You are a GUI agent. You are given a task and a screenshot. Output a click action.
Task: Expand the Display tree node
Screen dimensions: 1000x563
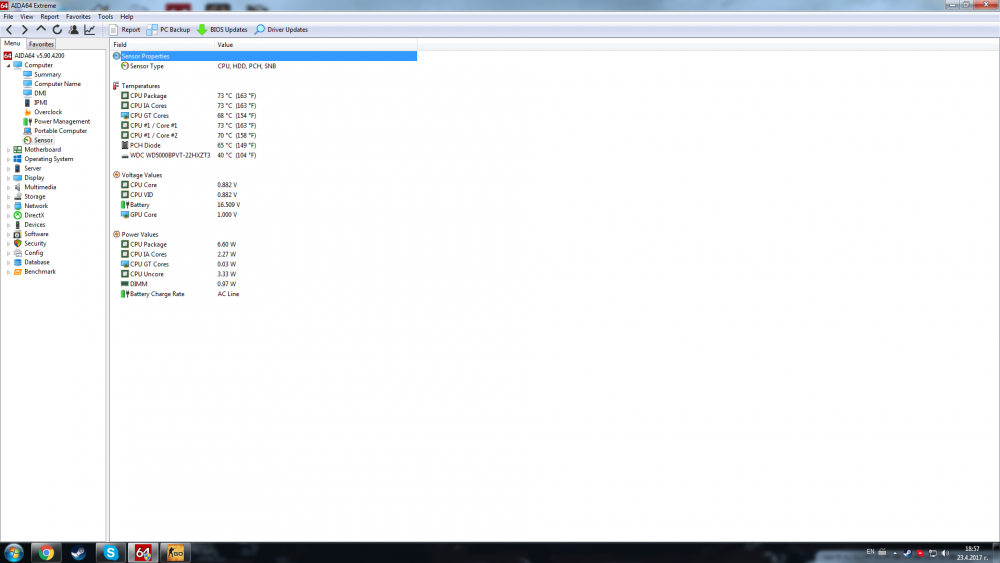coord(8,179)
